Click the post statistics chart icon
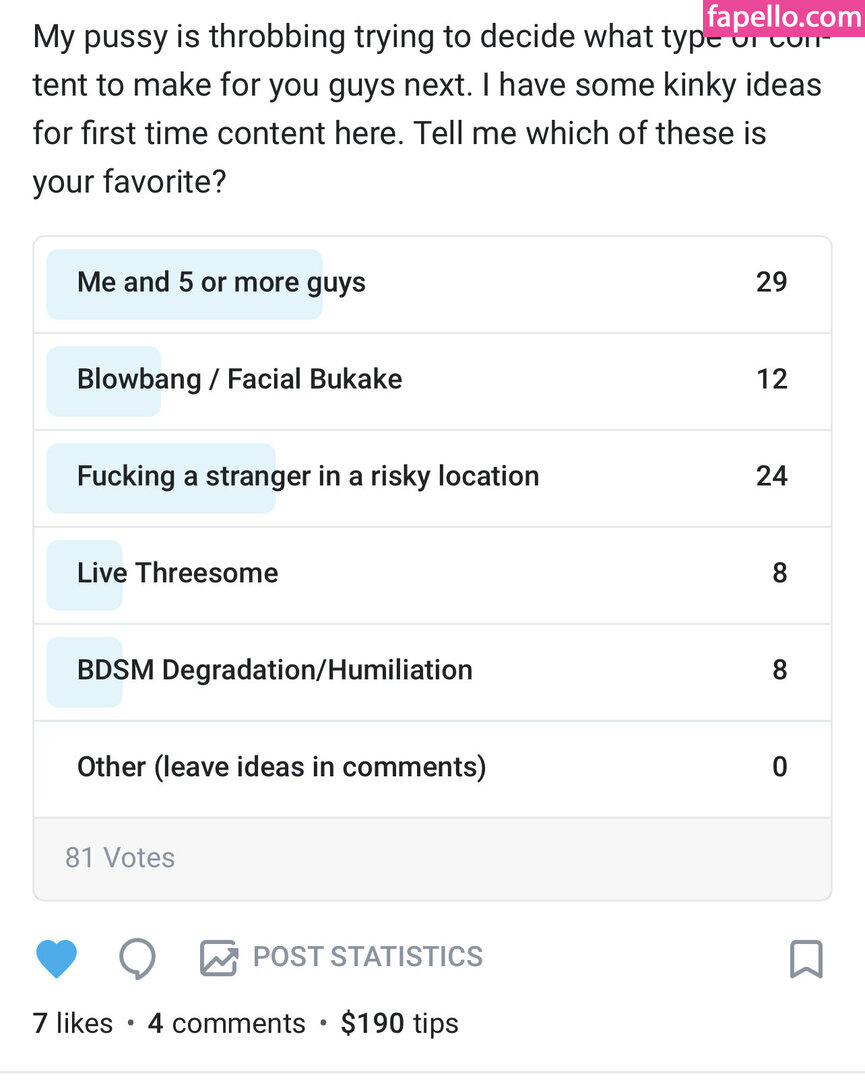The height and width of the screenshot is (1080, 865). click(218, 958)
